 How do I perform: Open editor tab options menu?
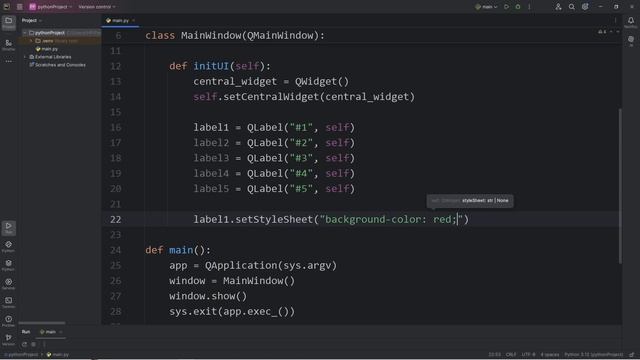coord(615,20)
